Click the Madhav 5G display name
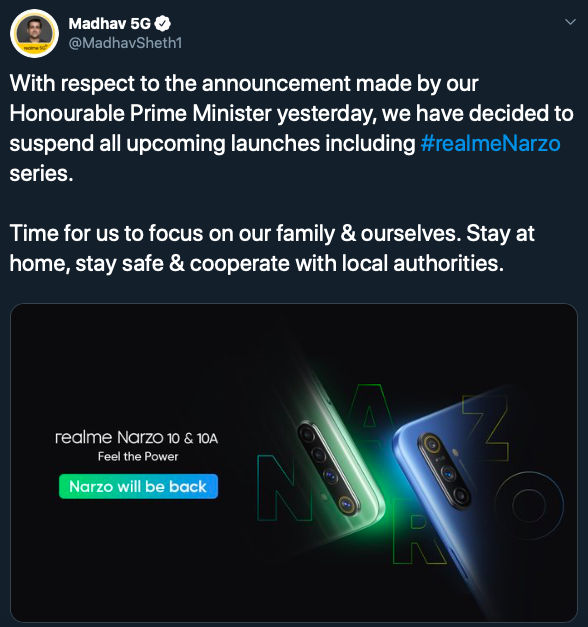 [x=109, y=24]
